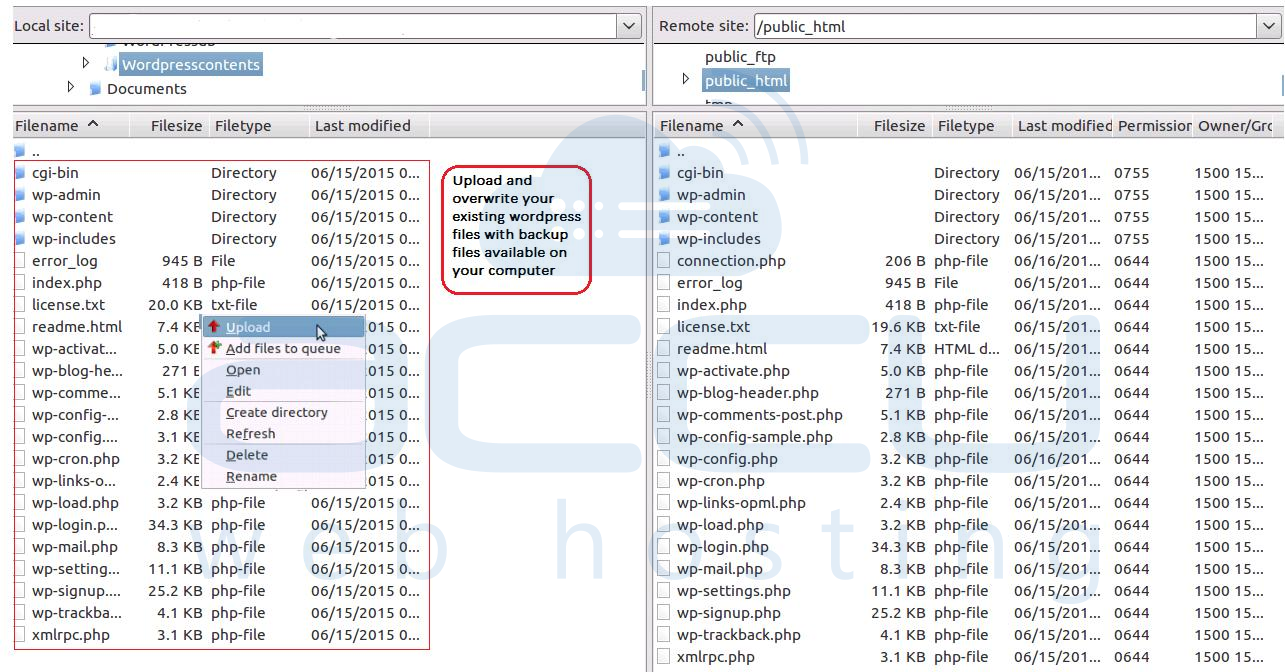Click the remote wp-admin folder icon
This screenshot has height=672, width=1285.
pos(665,195)
